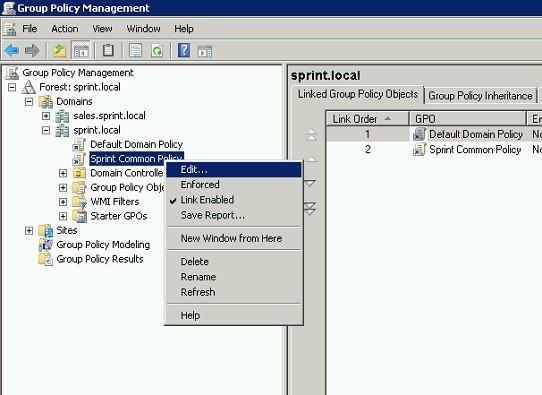The width and height of the screenshot is (542, 395).
Task: Click the Domains folder icon
Action: (46, 102)
